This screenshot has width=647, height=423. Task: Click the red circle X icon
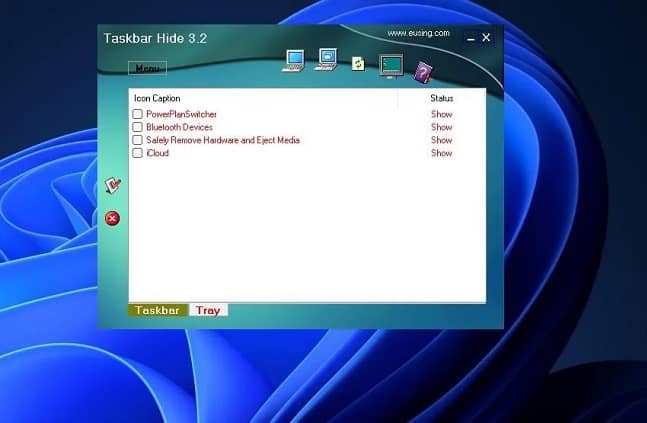[x=112, y=218]
